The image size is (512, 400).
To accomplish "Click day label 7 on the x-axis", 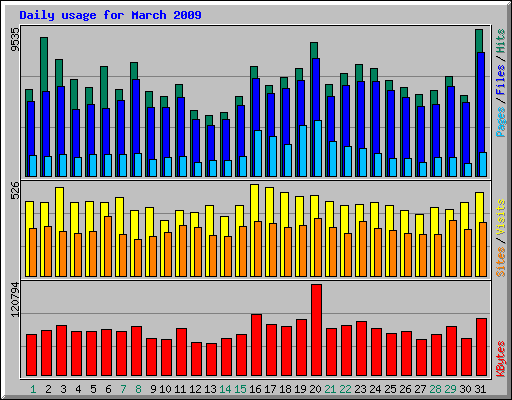I will (x=123, y=389).
